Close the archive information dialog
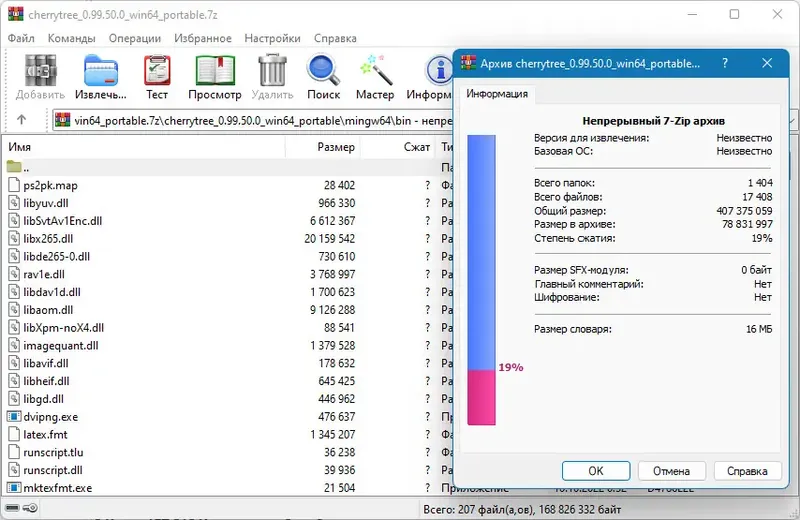 [767, 63]
